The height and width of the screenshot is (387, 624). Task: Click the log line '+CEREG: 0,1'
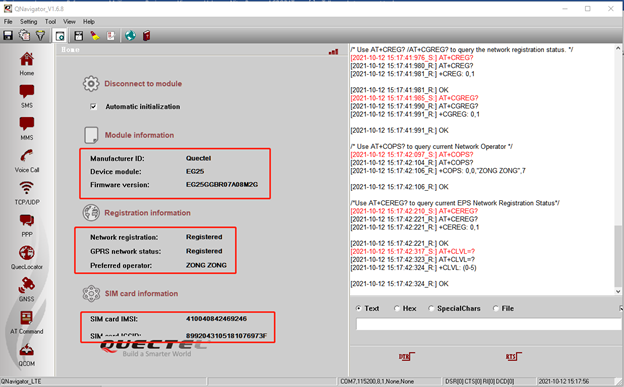coord(415,227)
